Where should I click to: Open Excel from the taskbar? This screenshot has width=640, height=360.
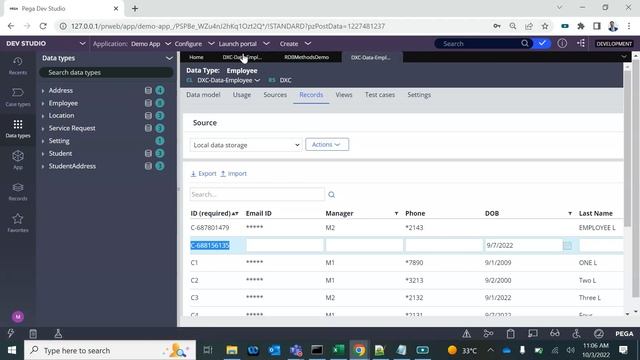point(338,350)
